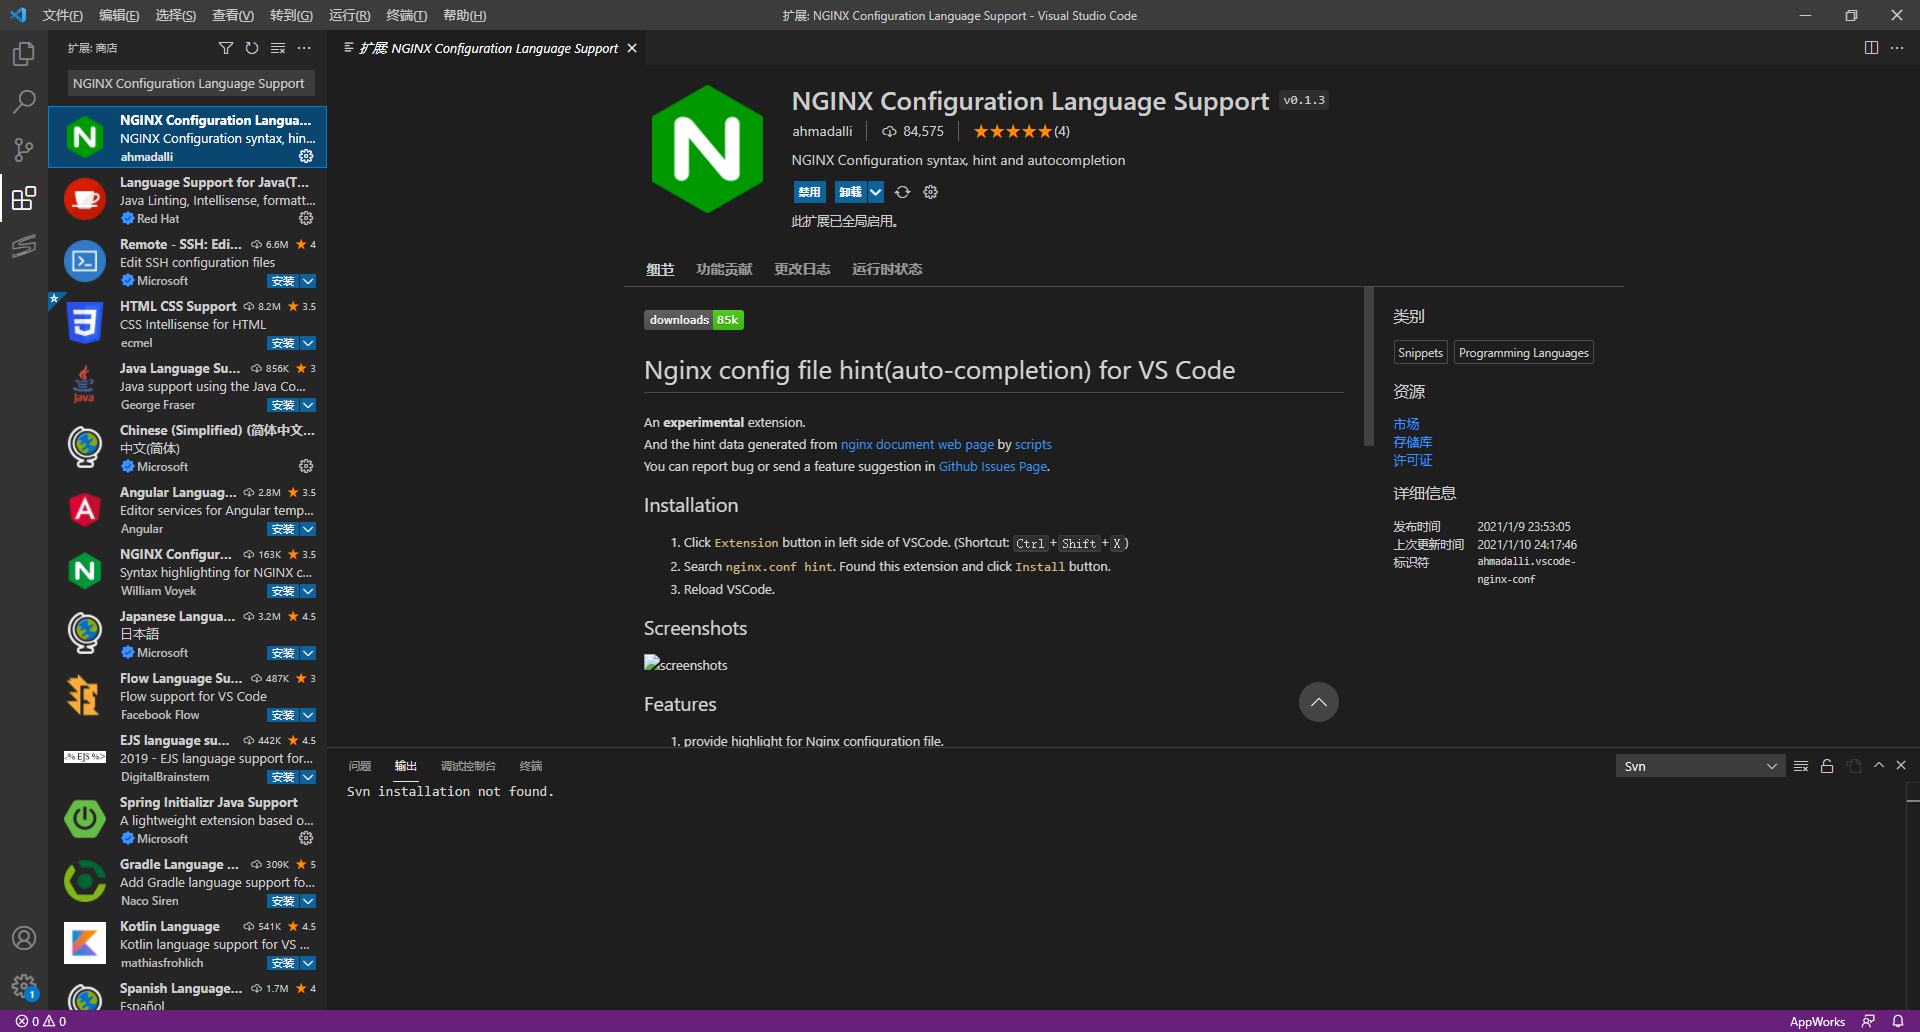
Task: Click the feedback icon in status bar
Action: [x=1868, y=1021]
